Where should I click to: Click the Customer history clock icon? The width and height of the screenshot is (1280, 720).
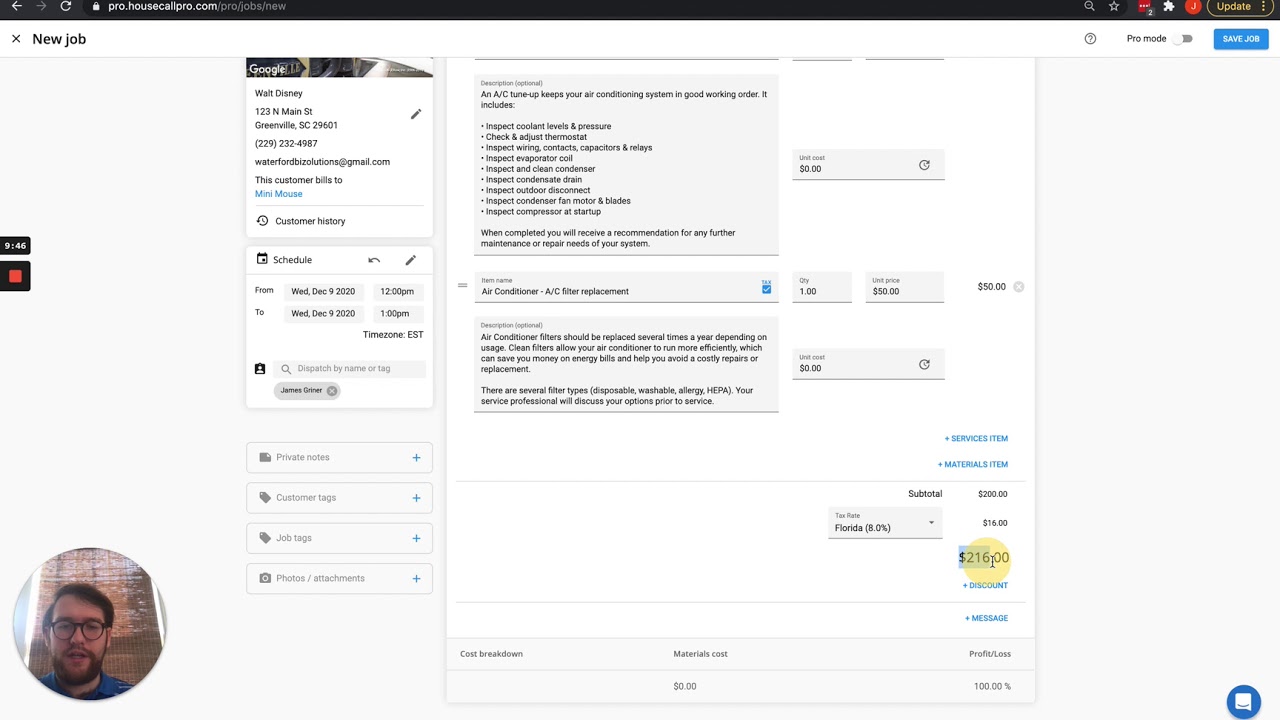(x=262, y=221)
